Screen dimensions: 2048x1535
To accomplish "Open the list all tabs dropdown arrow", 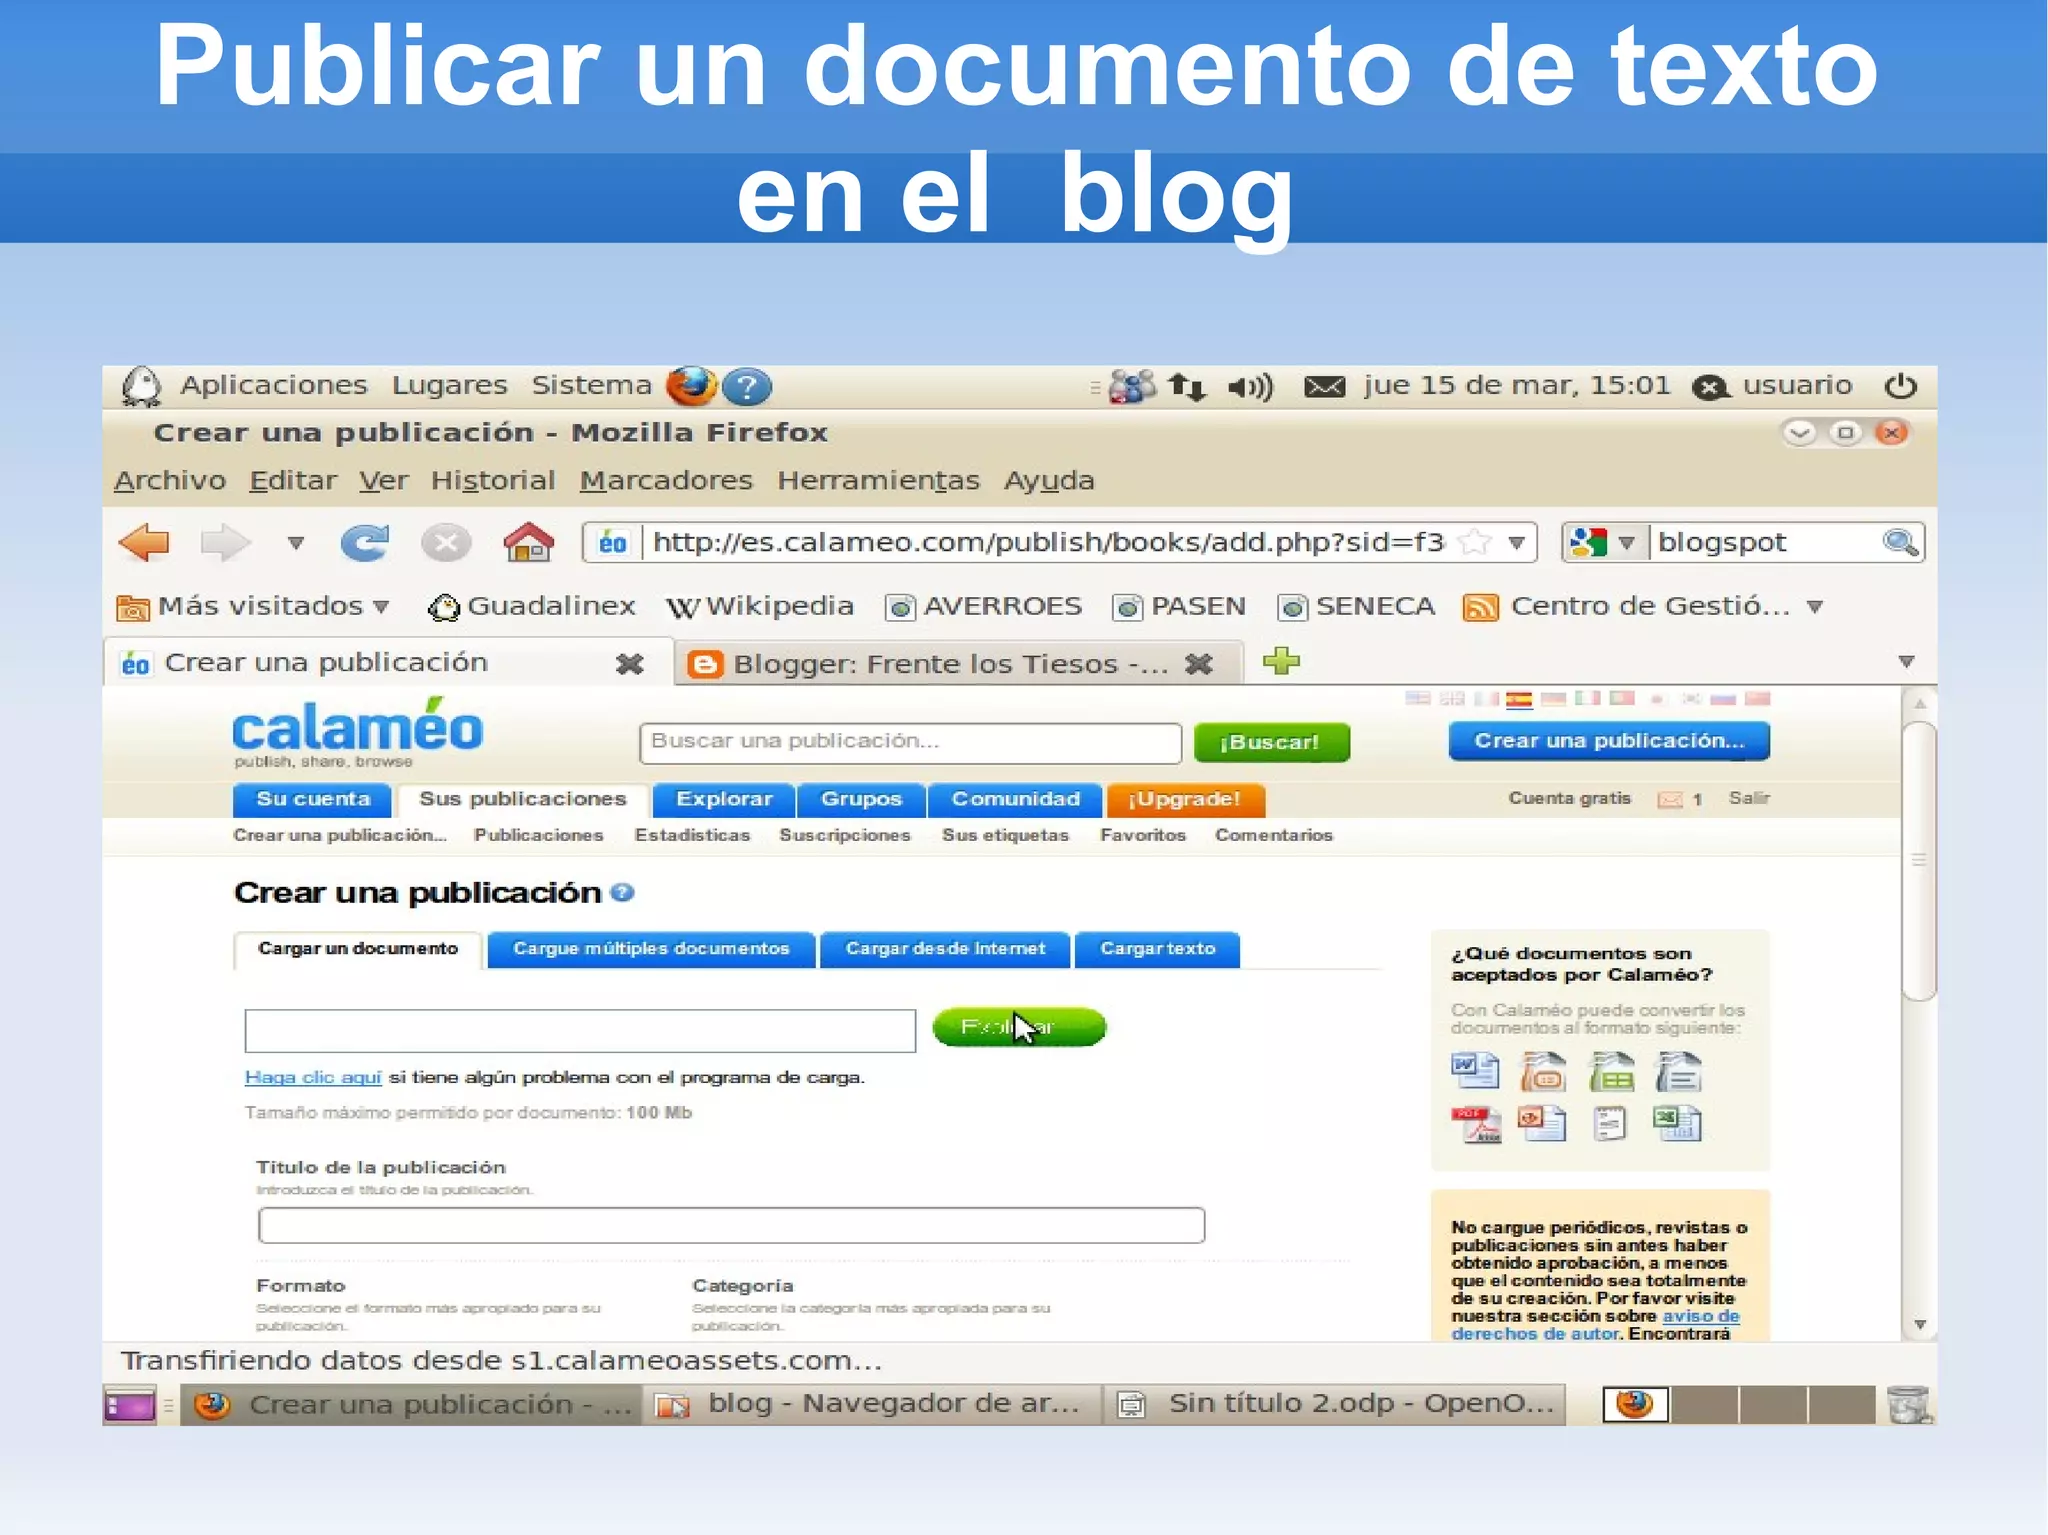I will (x=1906, y=662).
